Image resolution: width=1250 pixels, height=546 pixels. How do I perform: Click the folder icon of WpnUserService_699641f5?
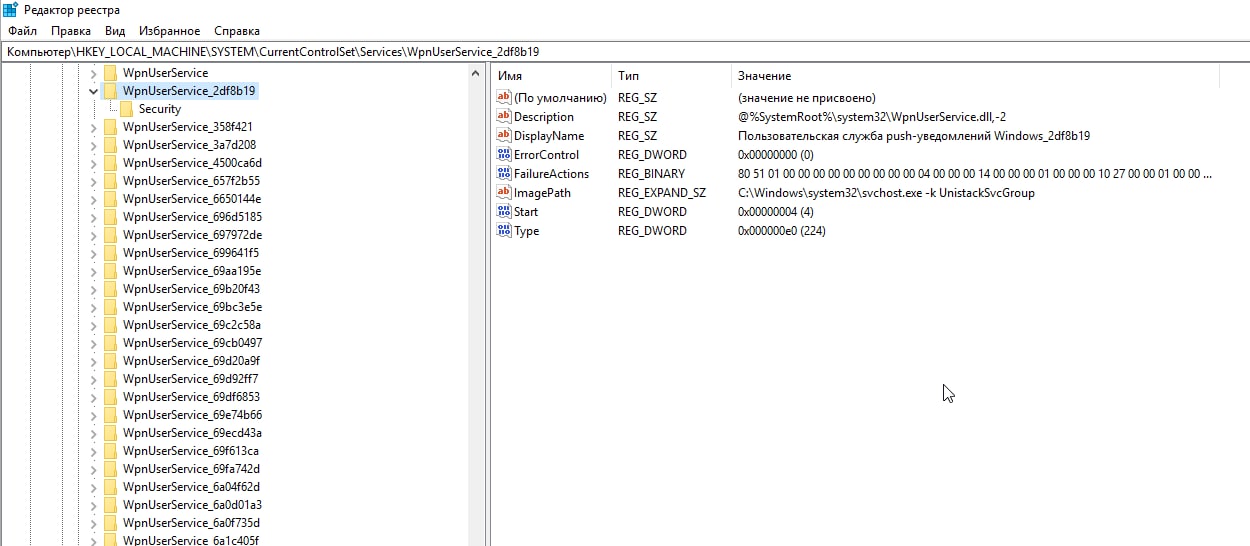click(x=110, y=253)
